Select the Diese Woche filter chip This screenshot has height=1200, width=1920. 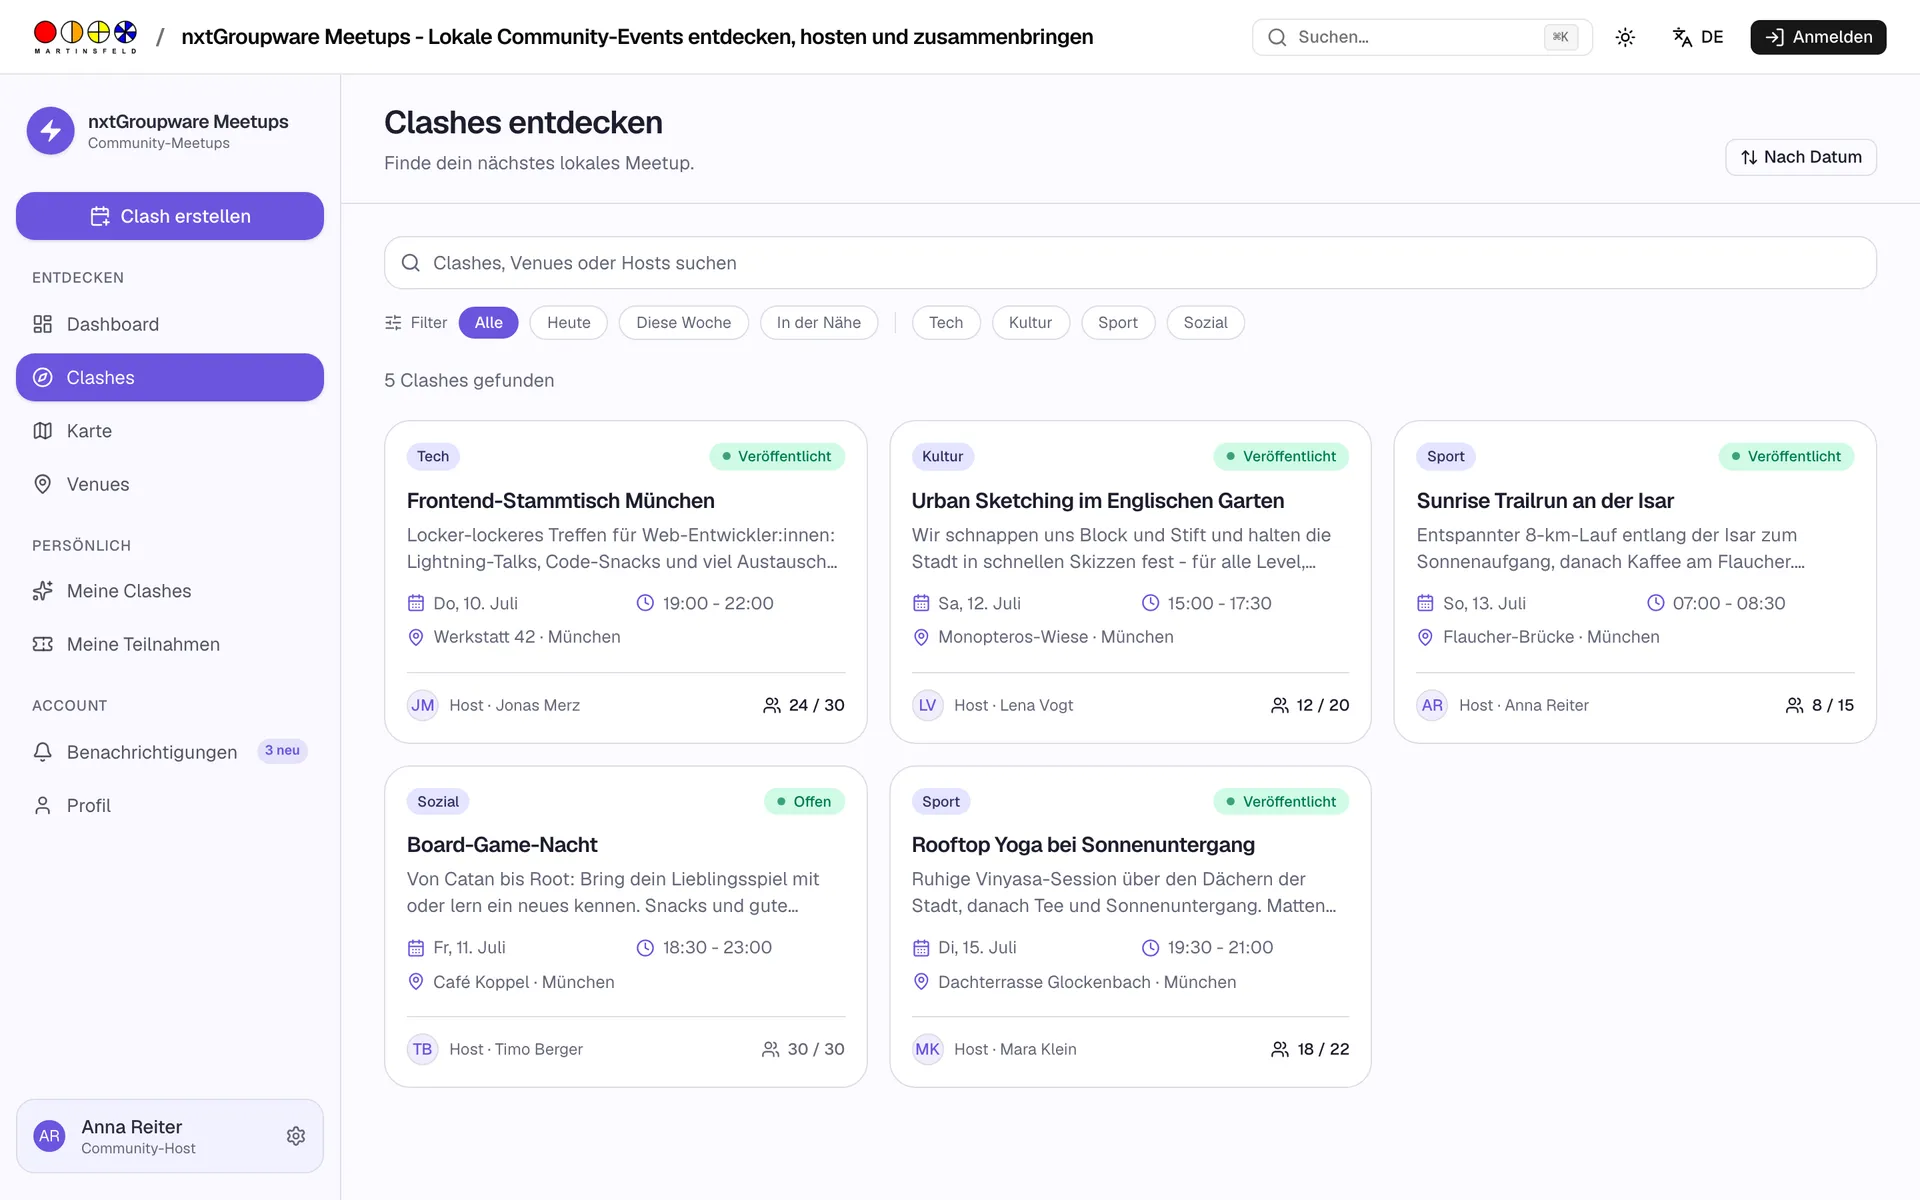coord(683,323)
